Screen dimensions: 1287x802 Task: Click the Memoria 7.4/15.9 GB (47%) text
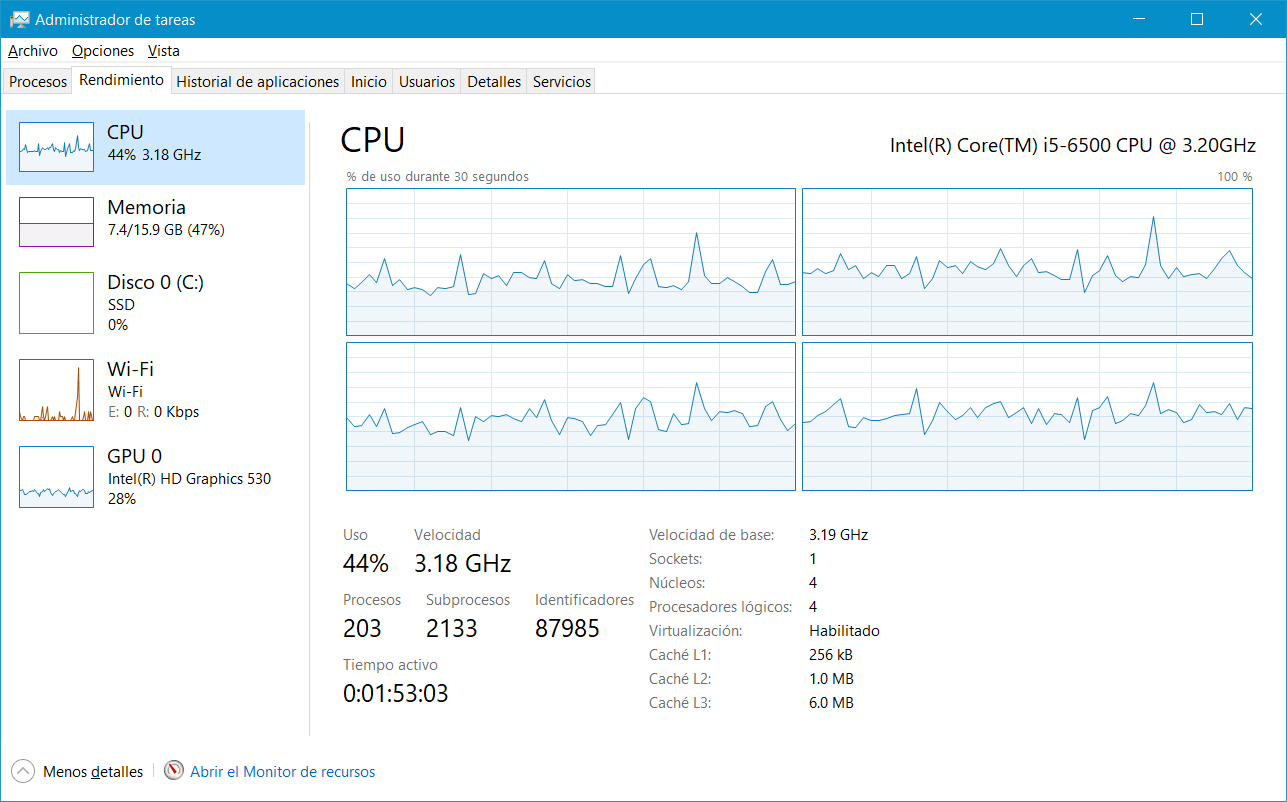coord(166,230)
